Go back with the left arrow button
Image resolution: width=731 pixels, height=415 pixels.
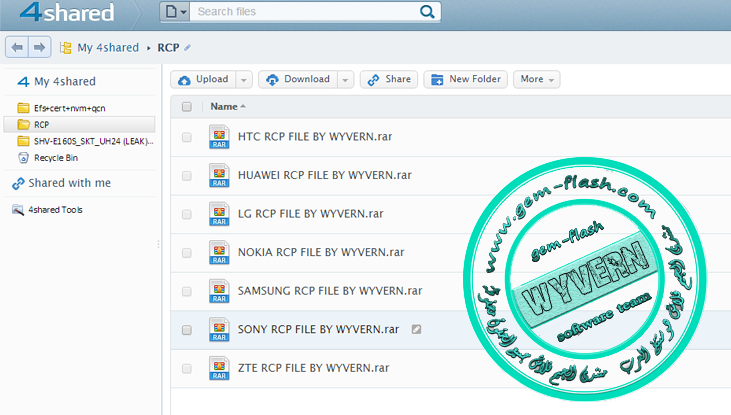(17, 47)
